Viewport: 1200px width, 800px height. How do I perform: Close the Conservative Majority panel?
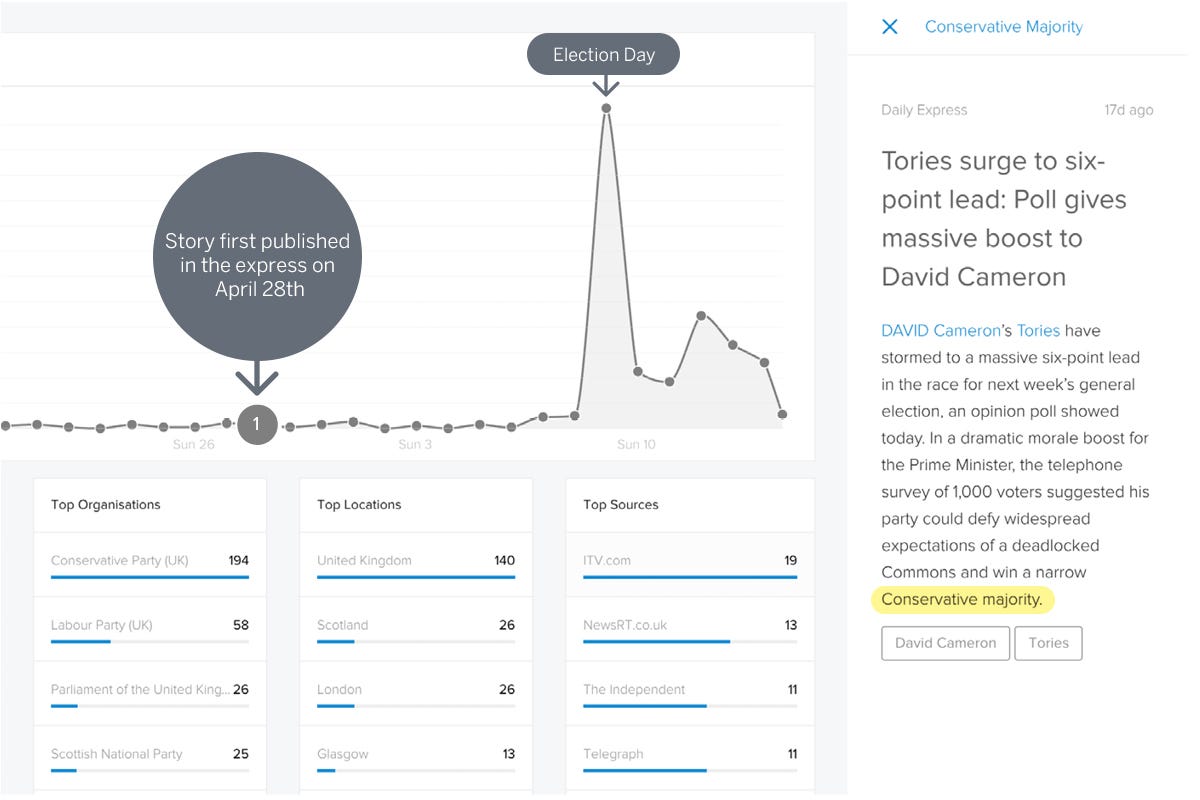(889, 27)
